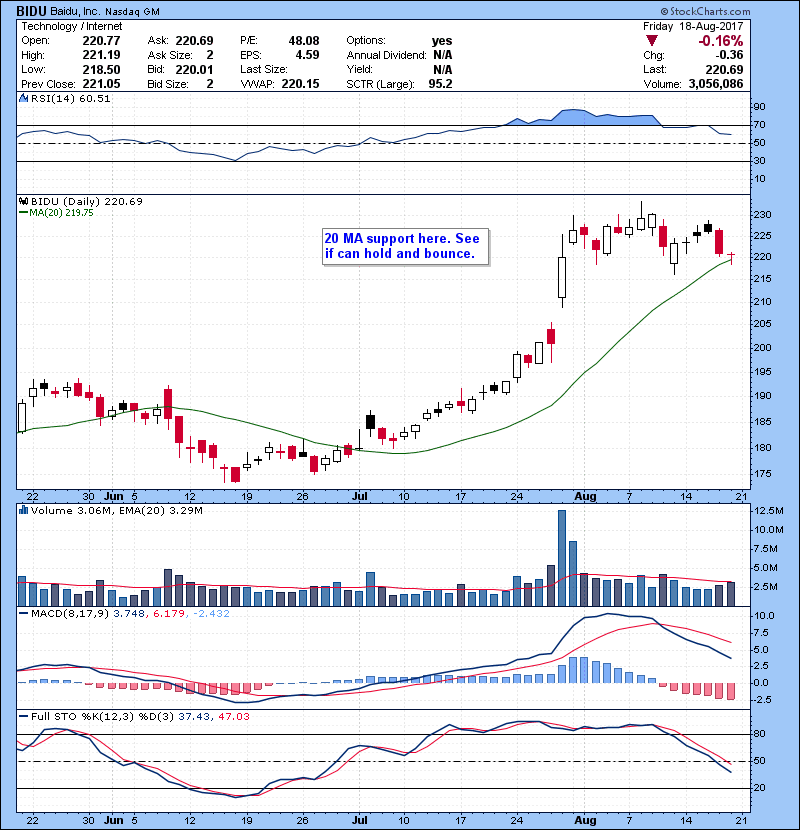Click the 10.0 level on MACD axis

point(764,616)
